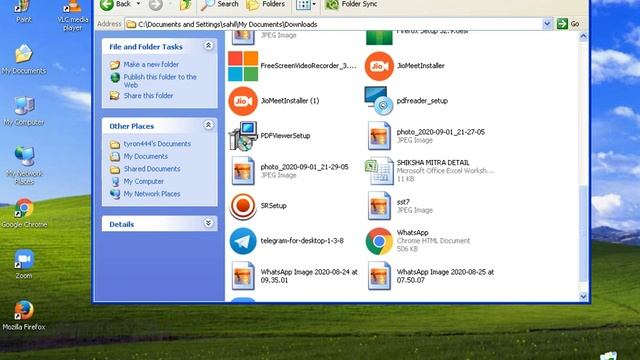This screenshot has width=640, height=360.
Task: Open Shared Documents link
Action: 152,169
